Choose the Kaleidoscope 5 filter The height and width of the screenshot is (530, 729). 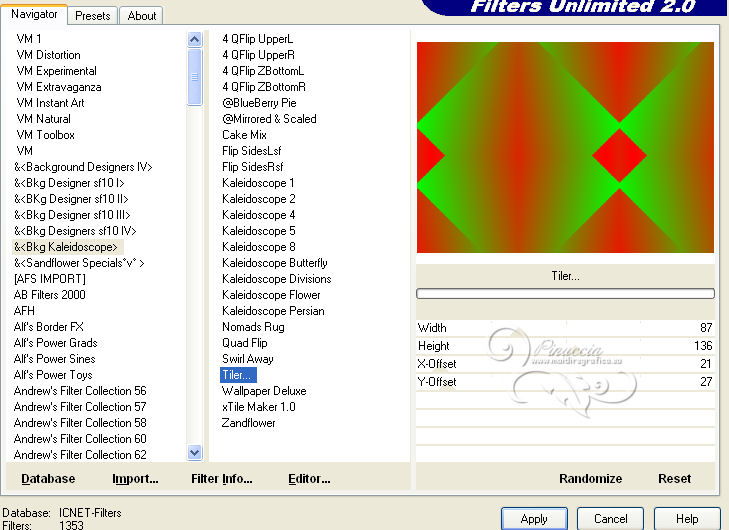258,231
